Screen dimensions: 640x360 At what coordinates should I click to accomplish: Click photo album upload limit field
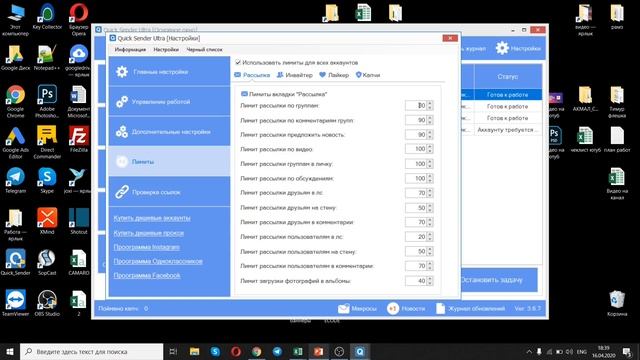[x=416, y=281]
